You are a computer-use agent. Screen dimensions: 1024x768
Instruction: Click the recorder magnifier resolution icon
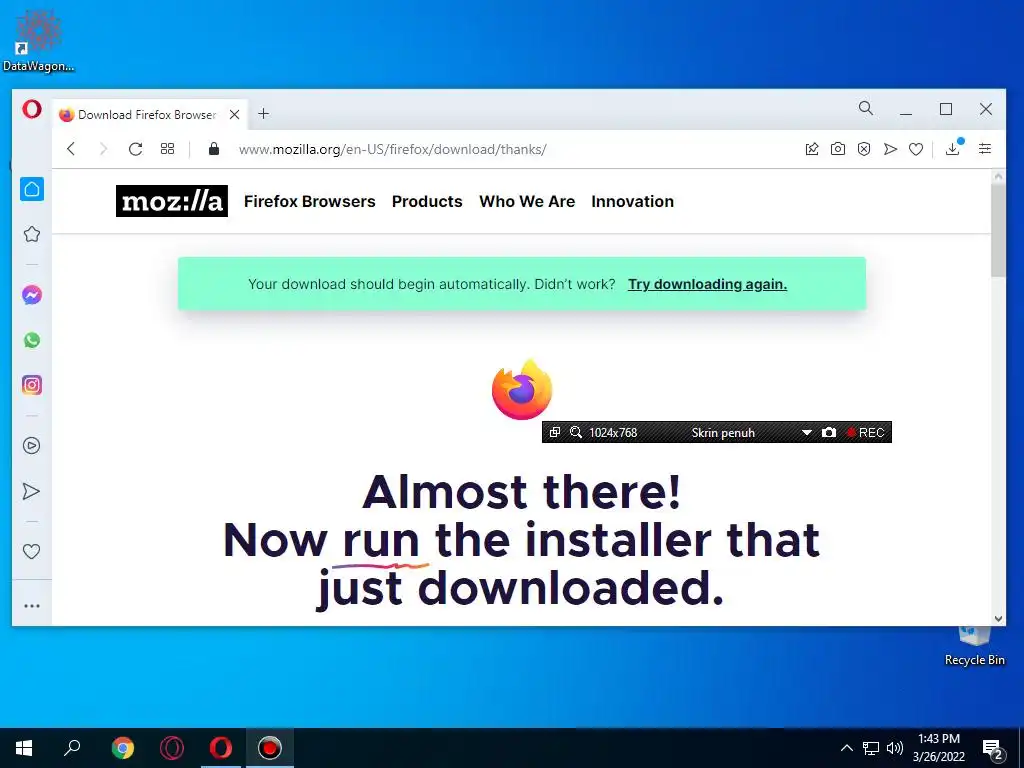tap(575, 432)
